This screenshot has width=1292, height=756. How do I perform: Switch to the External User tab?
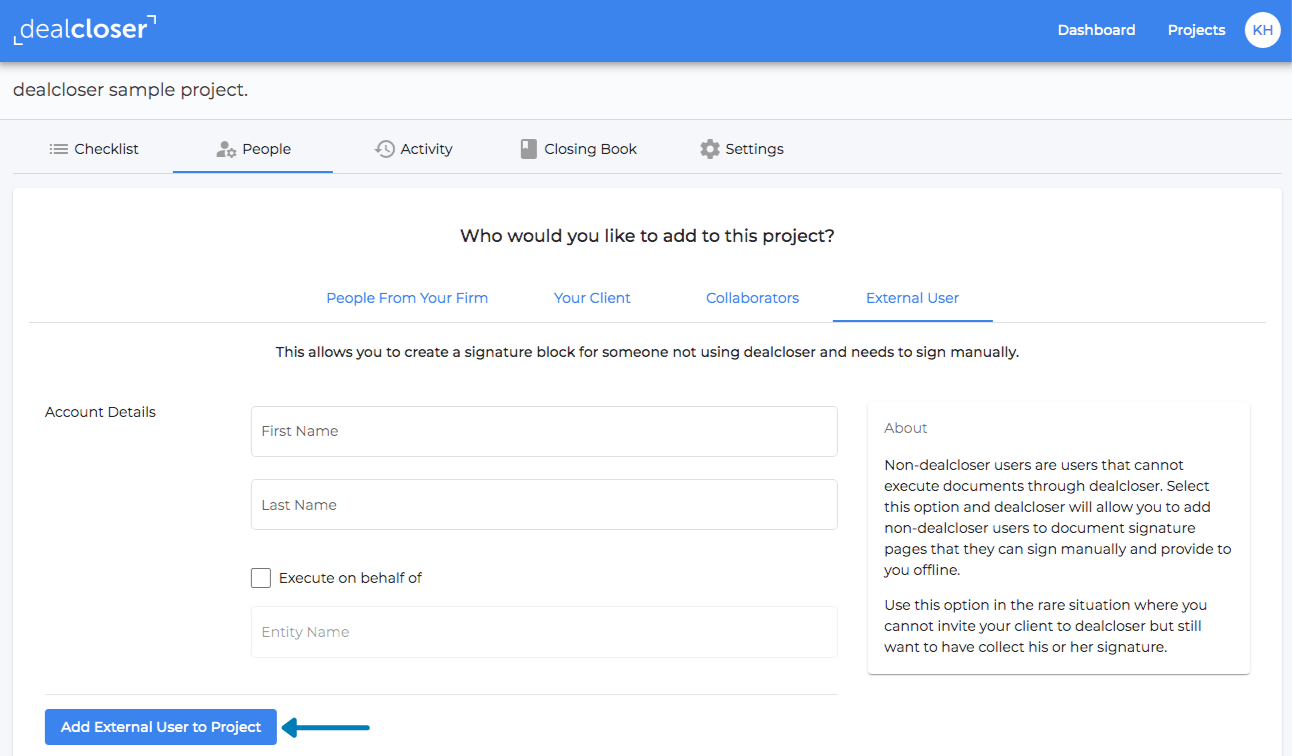[x=911, y=297]
